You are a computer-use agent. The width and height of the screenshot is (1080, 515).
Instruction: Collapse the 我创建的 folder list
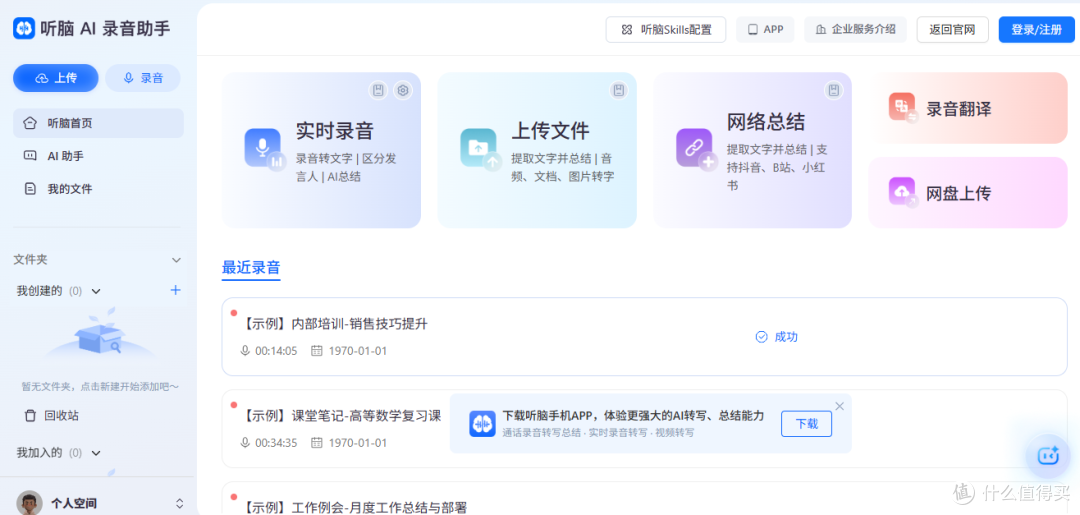point(96,291)
